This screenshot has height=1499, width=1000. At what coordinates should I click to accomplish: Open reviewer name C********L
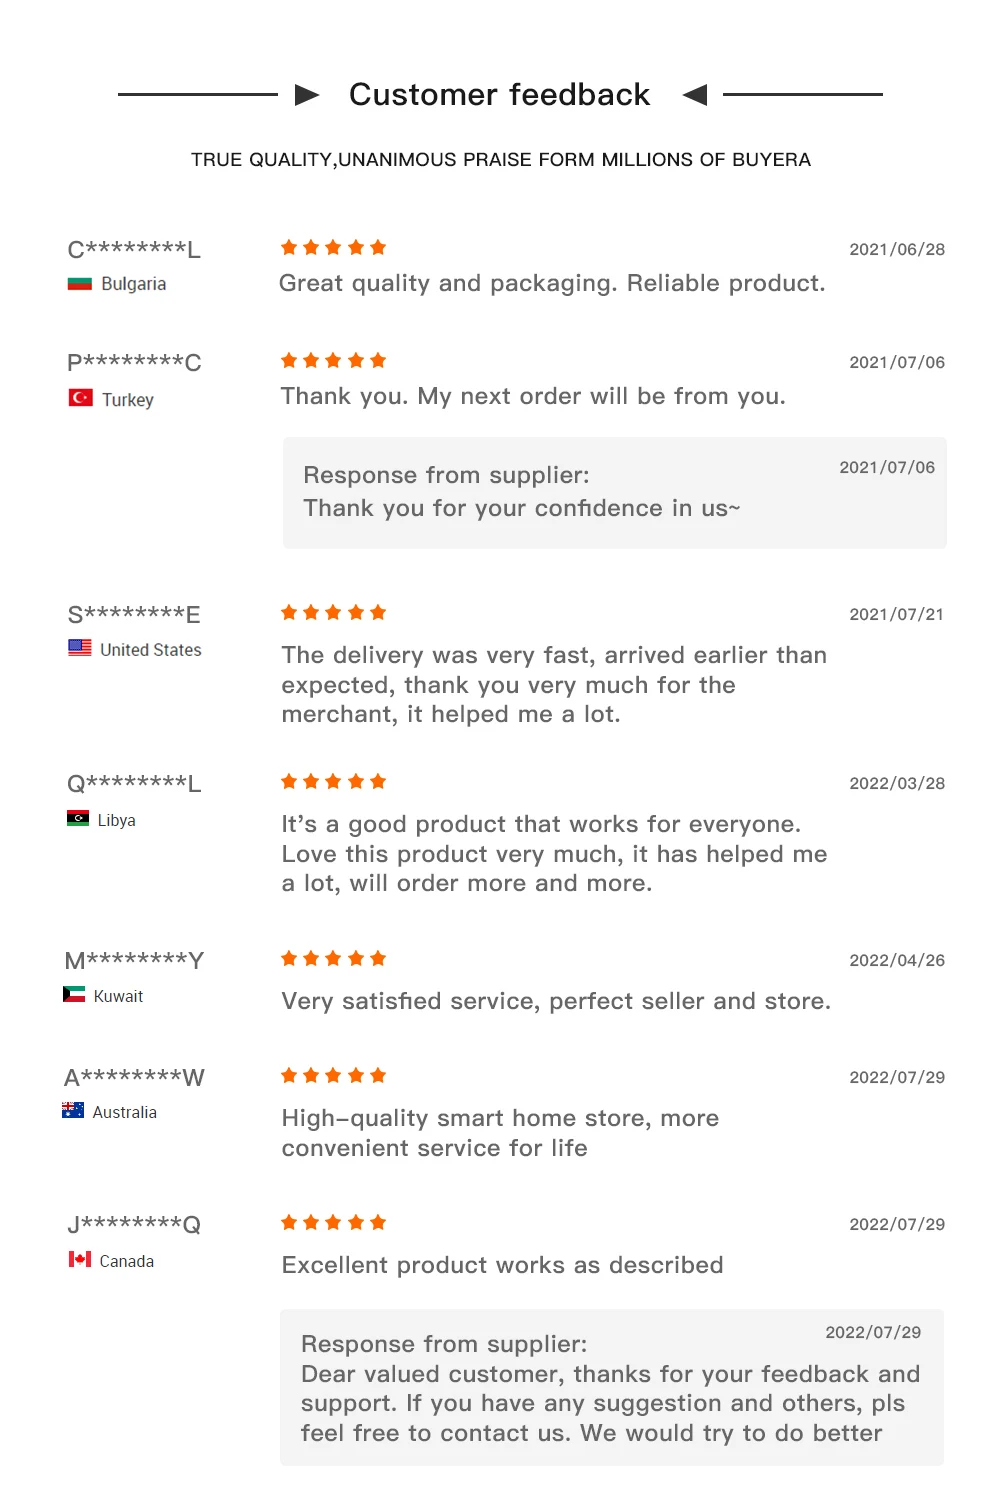coord(134,249)
